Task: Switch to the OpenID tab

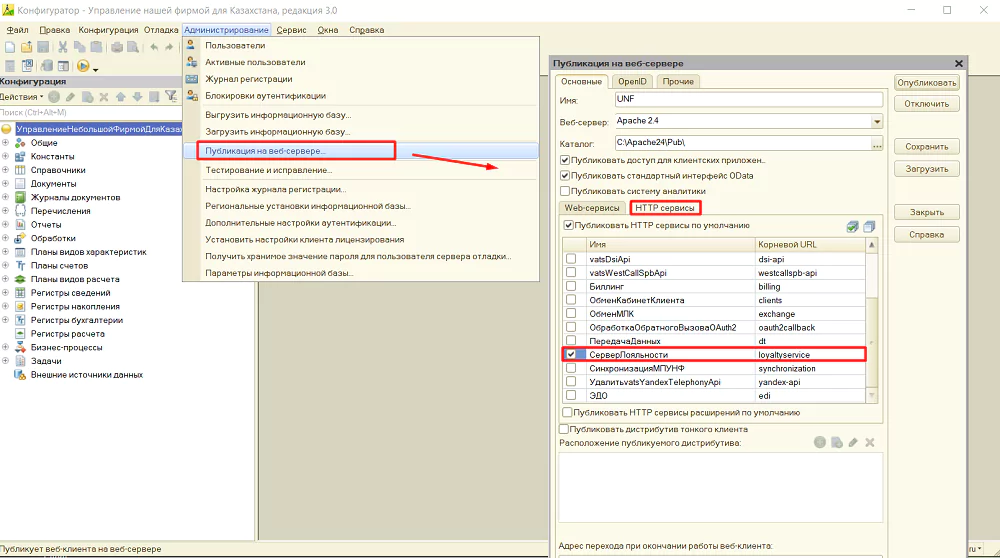Action: 632,82
